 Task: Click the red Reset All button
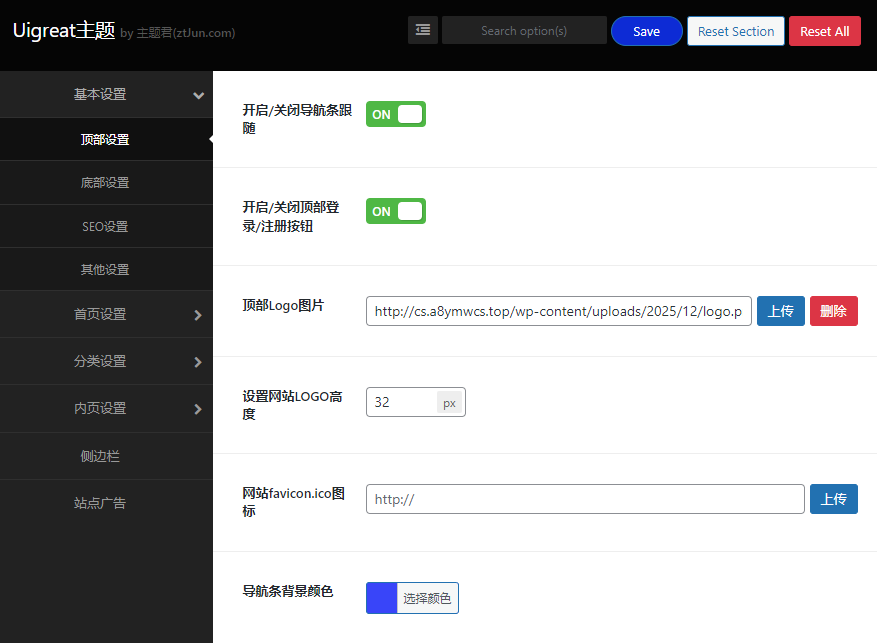[x=824, y=31]
